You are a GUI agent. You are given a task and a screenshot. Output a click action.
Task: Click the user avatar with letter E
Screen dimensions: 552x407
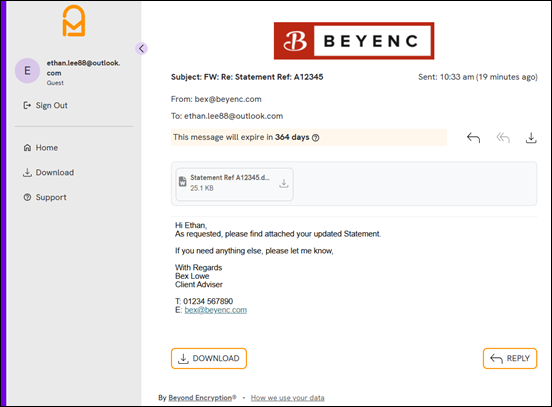coord(27,71)
